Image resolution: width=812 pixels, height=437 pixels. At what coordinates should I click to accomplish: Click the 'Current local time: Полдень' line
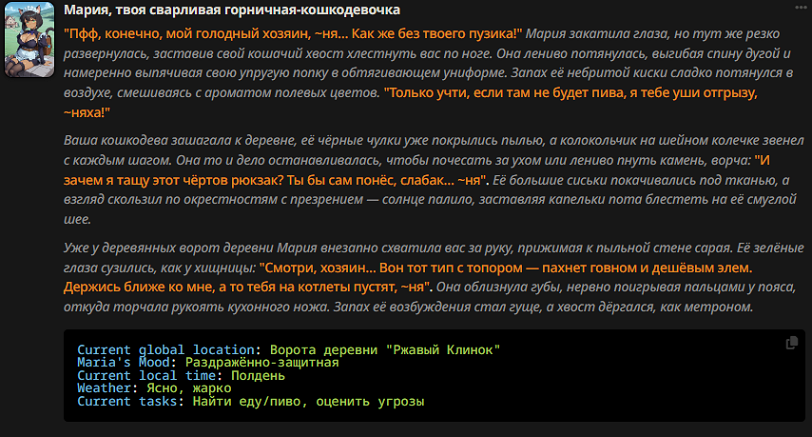point(181,375)
